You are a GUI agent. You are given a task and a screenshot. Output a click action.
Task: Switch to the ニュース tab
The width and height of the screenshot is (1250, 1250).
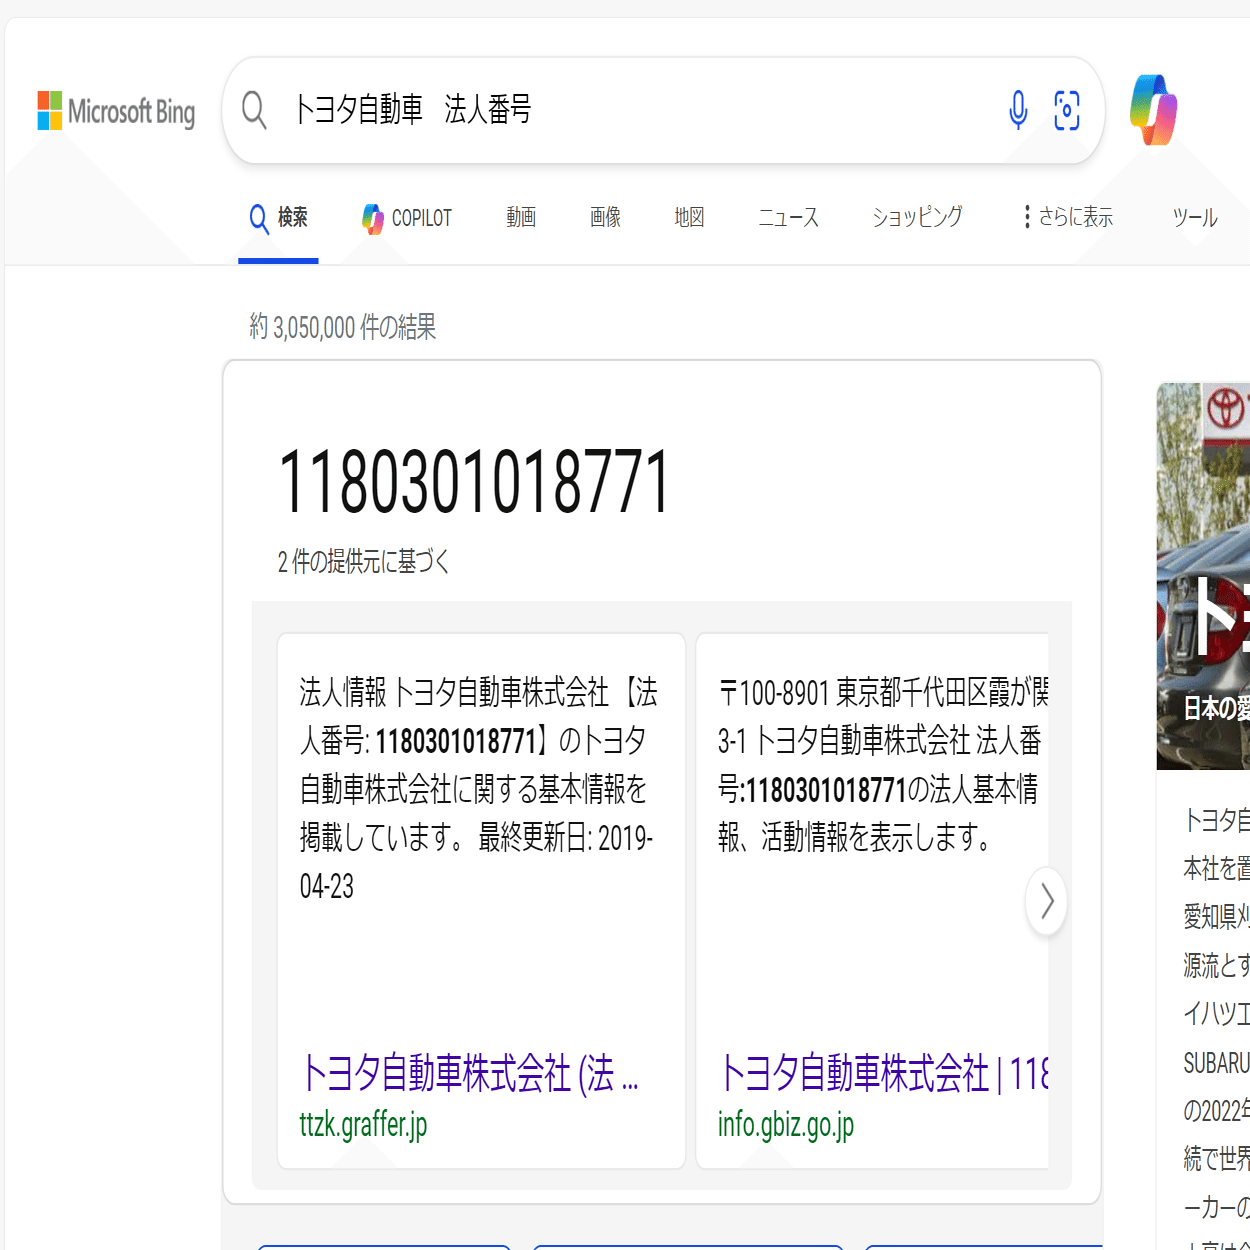[x=787, y=217]
